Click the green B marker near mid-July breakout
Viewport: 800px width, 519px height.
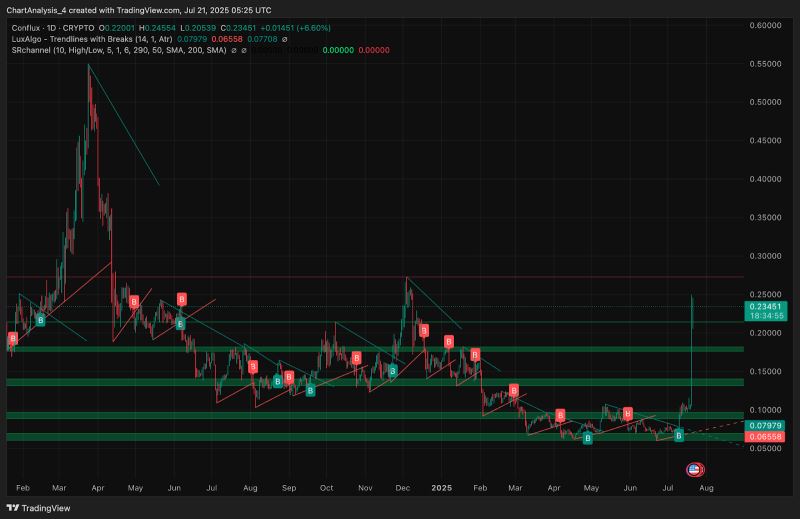[x=679, y=435]
